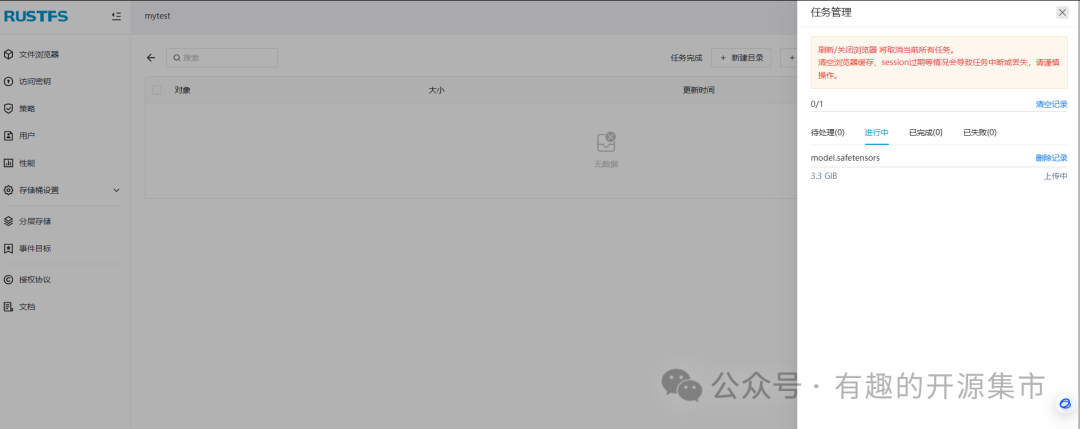Viewport: 1080px width, 429px height.
Task: Click the 3.3 GiB size text
Action: pos(824,176)
